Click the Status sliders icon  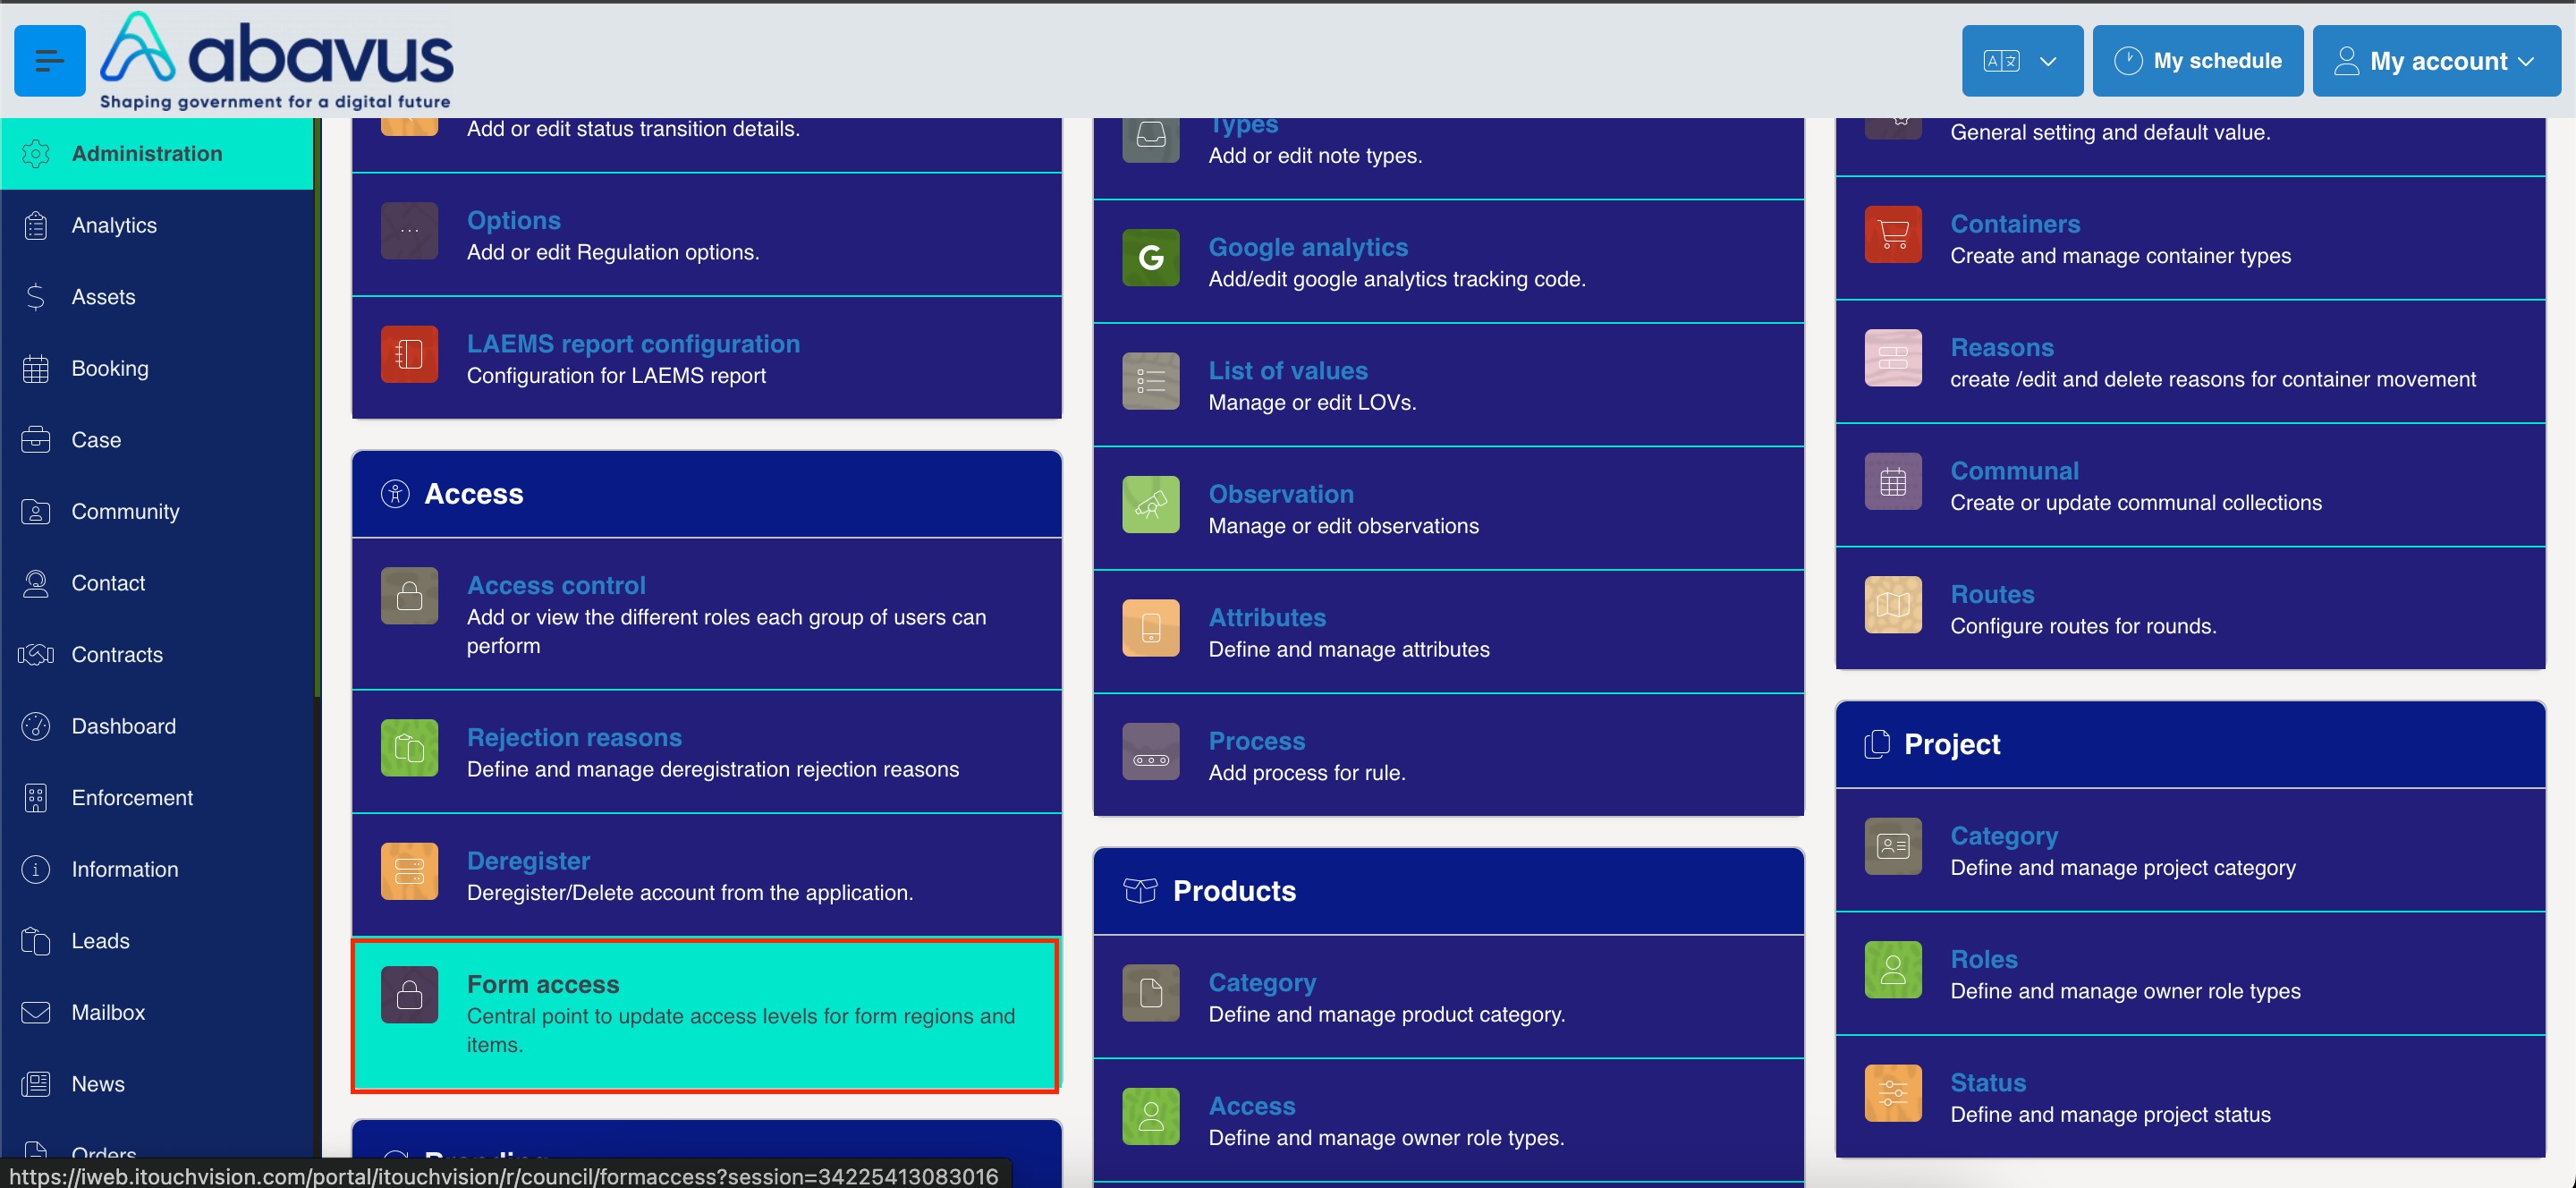[1893, 1094]
